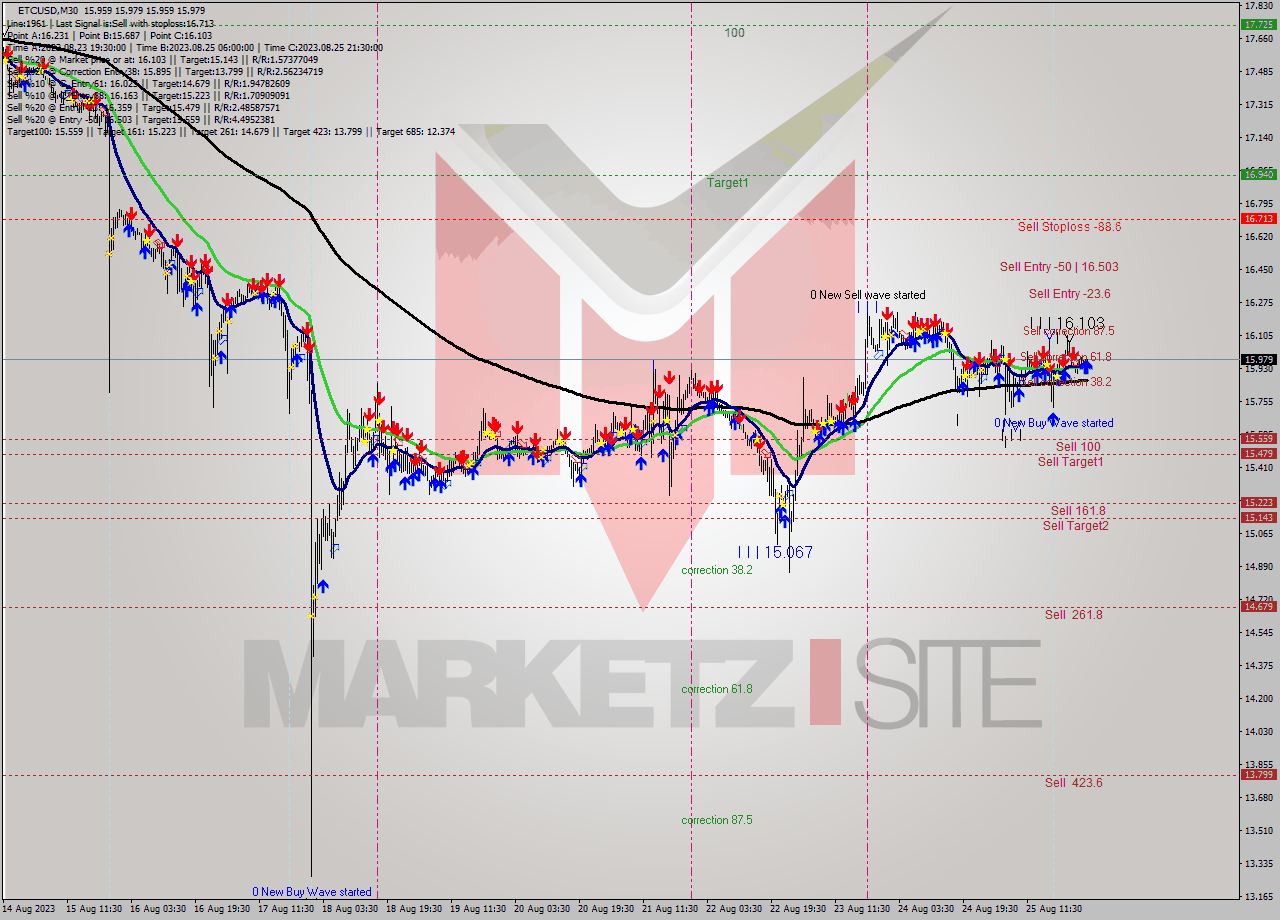1280x920 pixels.
Task: Select the 13.165 price axis value
Action: point(1257,897)
